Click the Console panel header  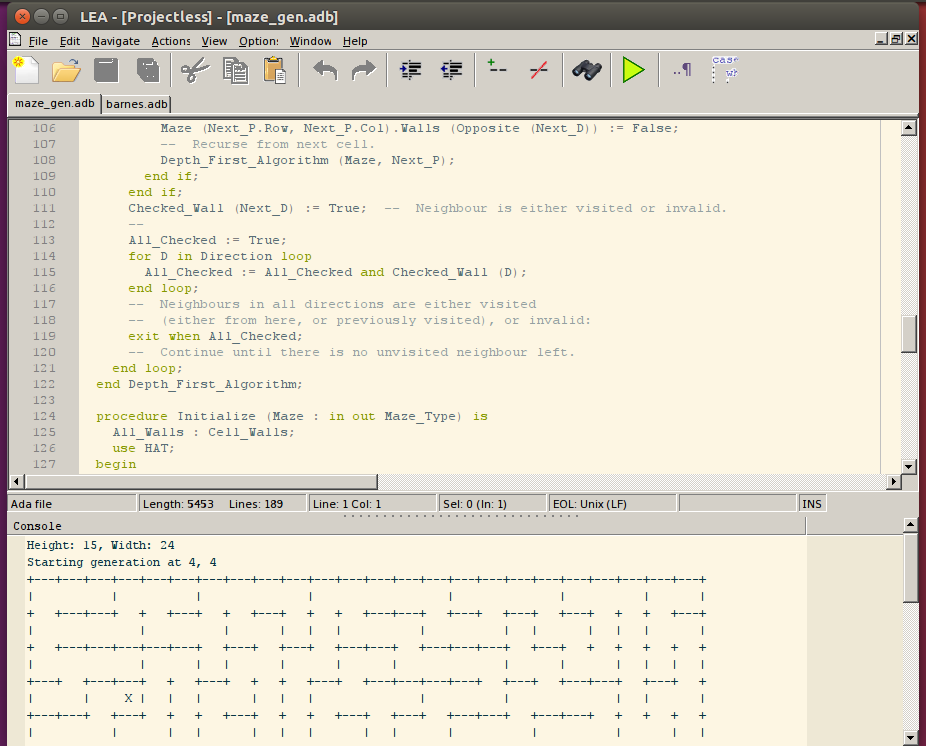pyautogui.click(x=406, y=526)
